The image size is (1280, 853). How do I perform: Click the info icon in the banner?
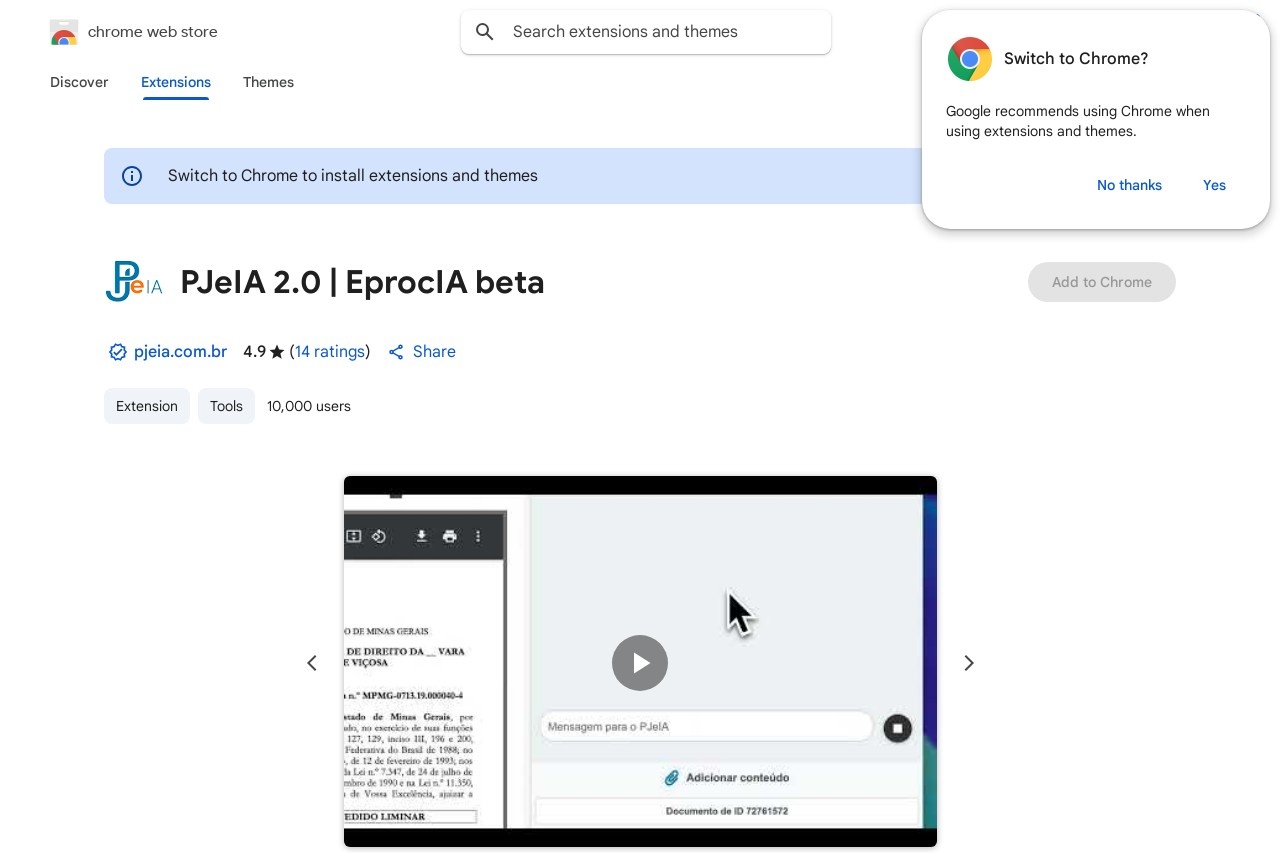pyautogui.click(x=132, y=176)
